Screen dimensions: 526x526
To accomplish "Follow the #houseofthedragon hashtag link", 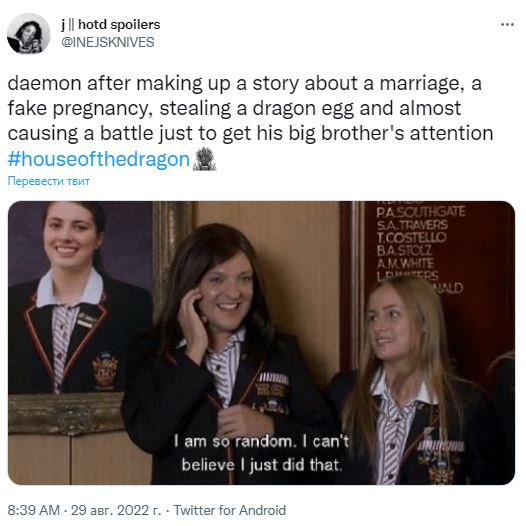I will [x=99, y=159].
